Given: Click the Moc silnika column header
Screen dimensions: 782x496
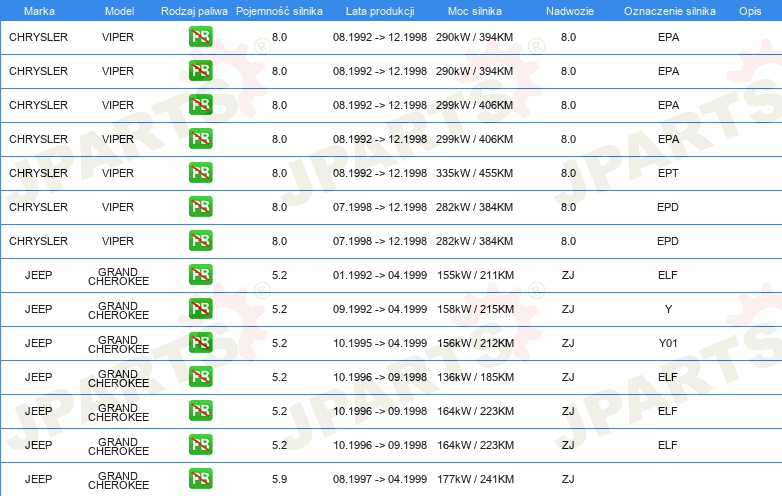Looking at the screenshot, I should point(475,11).
